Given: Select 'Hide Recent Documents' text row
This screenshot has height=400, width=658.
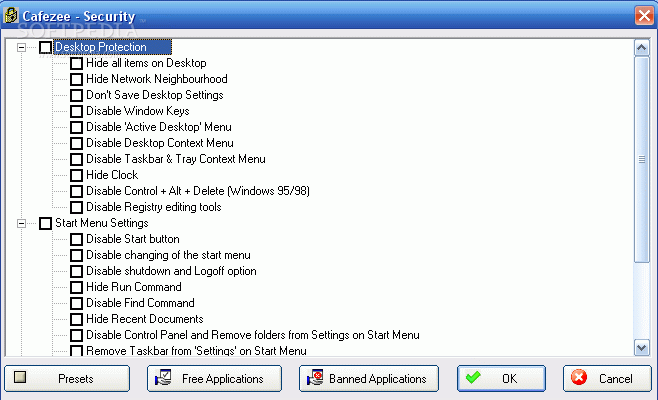Looking at the screenshot, I should tap(145, 319).
